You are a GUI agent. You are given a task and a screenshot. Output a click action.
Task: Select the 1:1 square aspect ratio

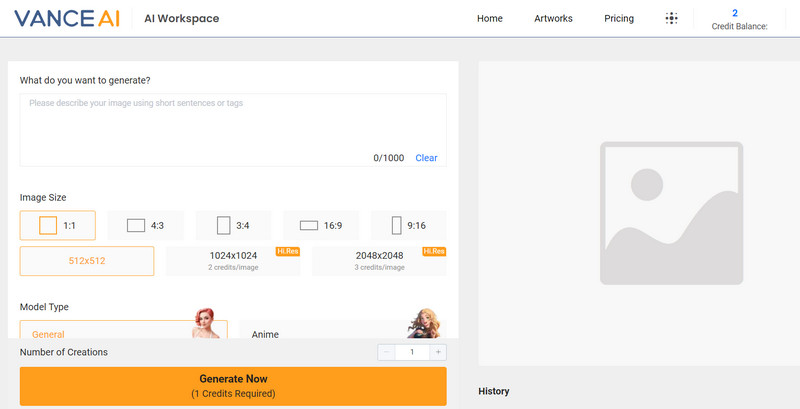(57, 226)
